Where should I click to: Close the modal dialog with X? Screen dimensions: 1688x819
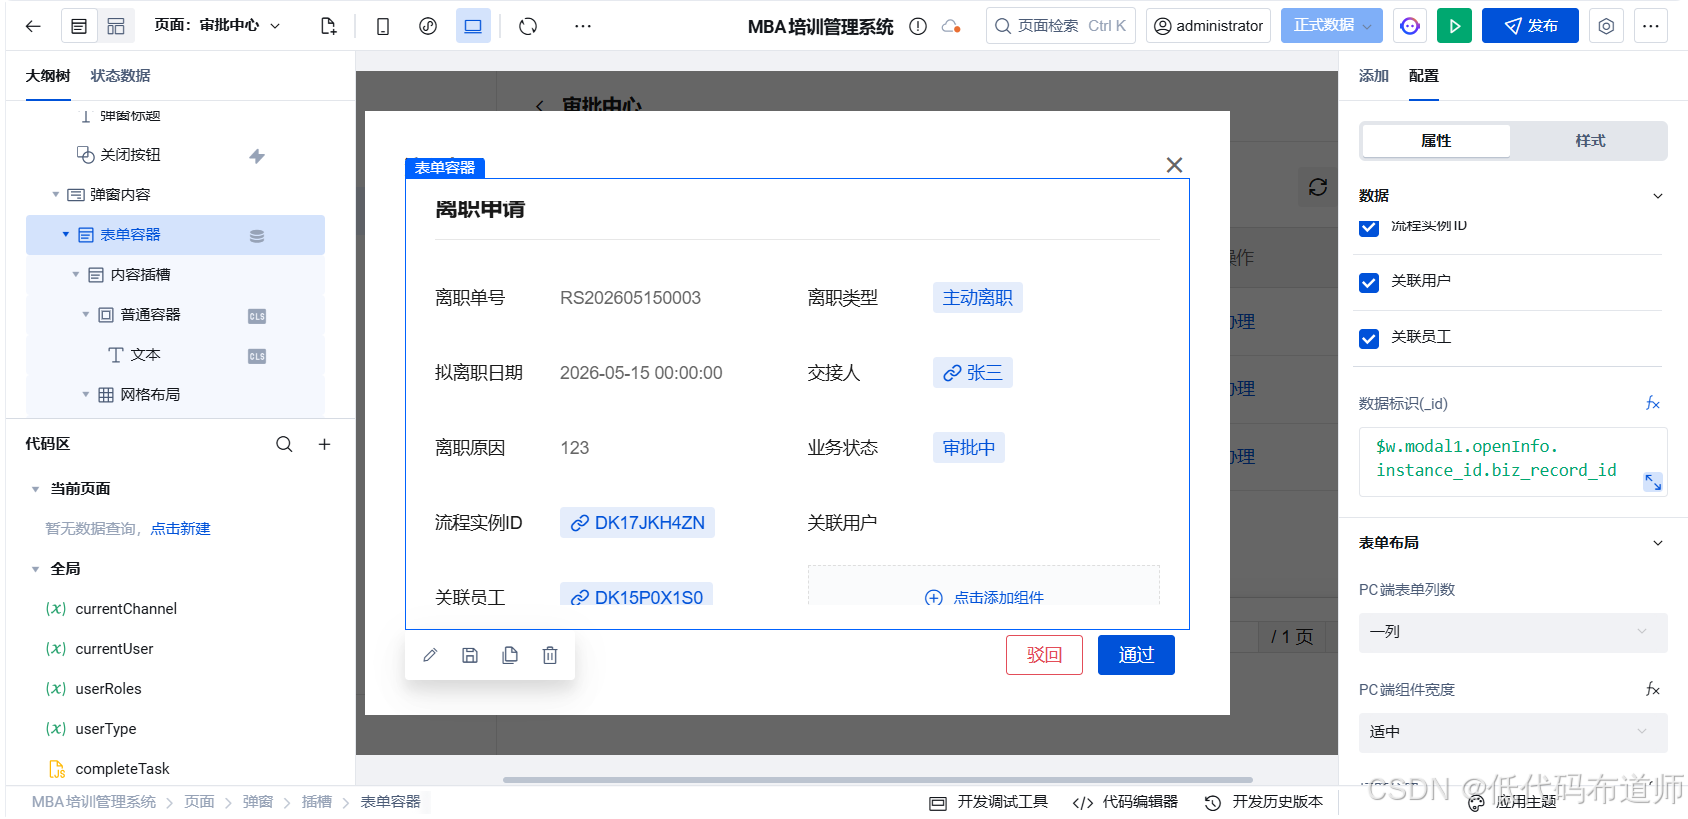pos(1174,165)
